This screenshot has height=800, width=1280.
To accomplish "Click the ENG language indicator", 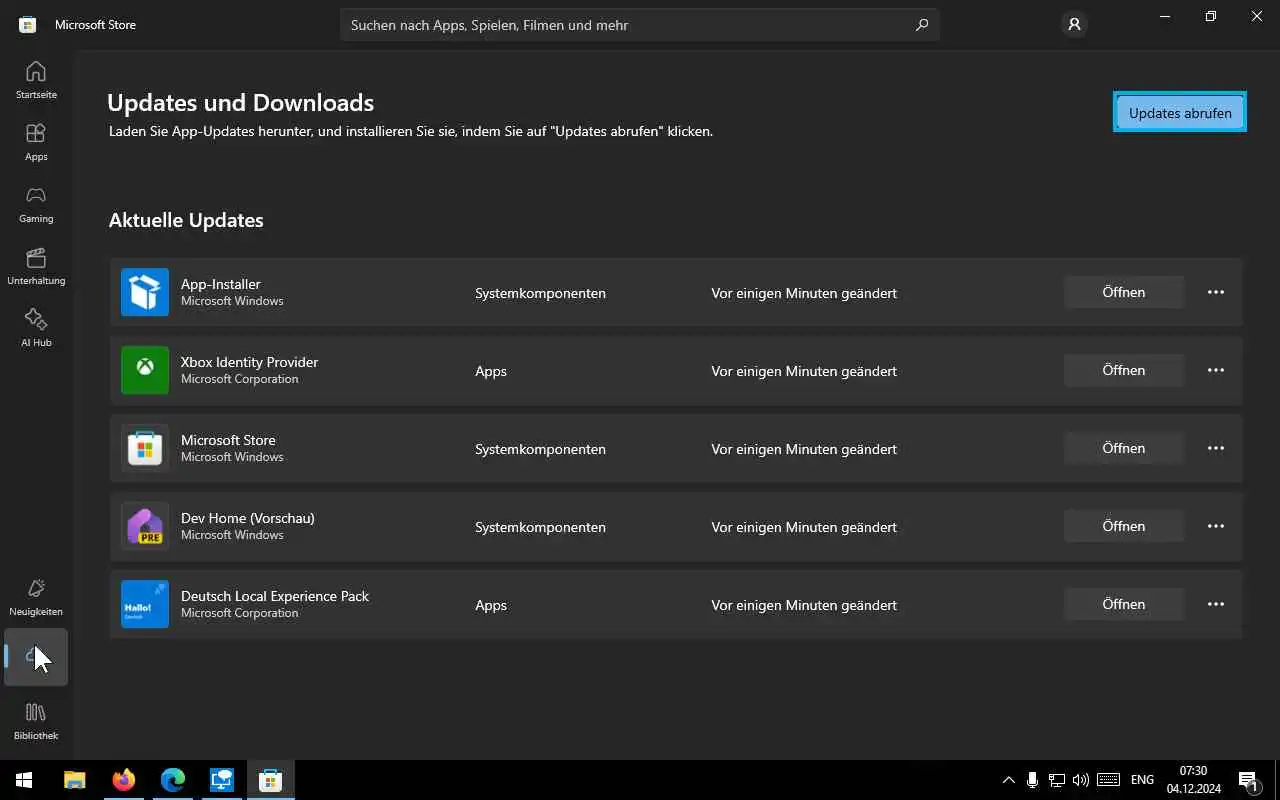I will point(1142,780).
